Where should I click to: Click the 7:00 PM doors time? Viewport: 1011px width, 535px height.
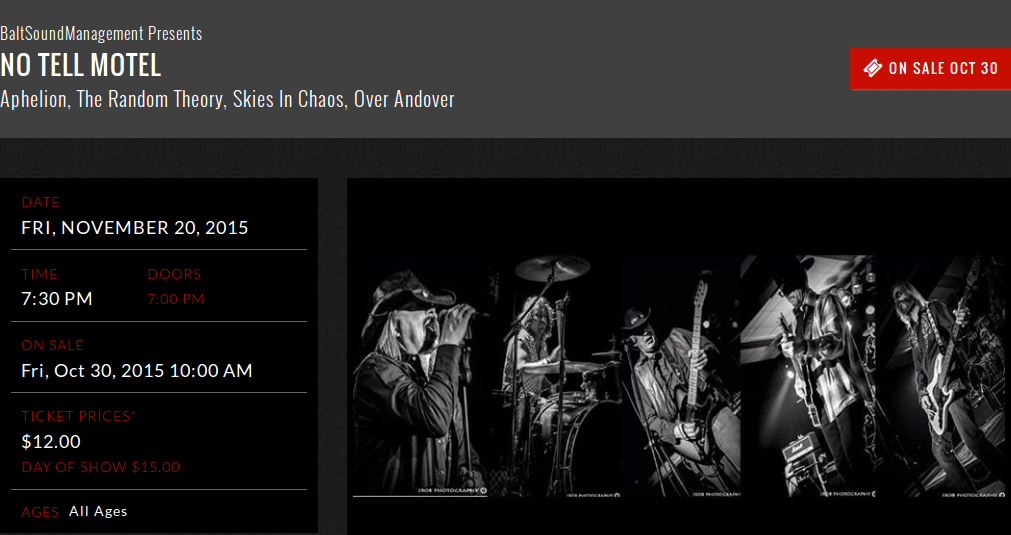pos(176,299)
